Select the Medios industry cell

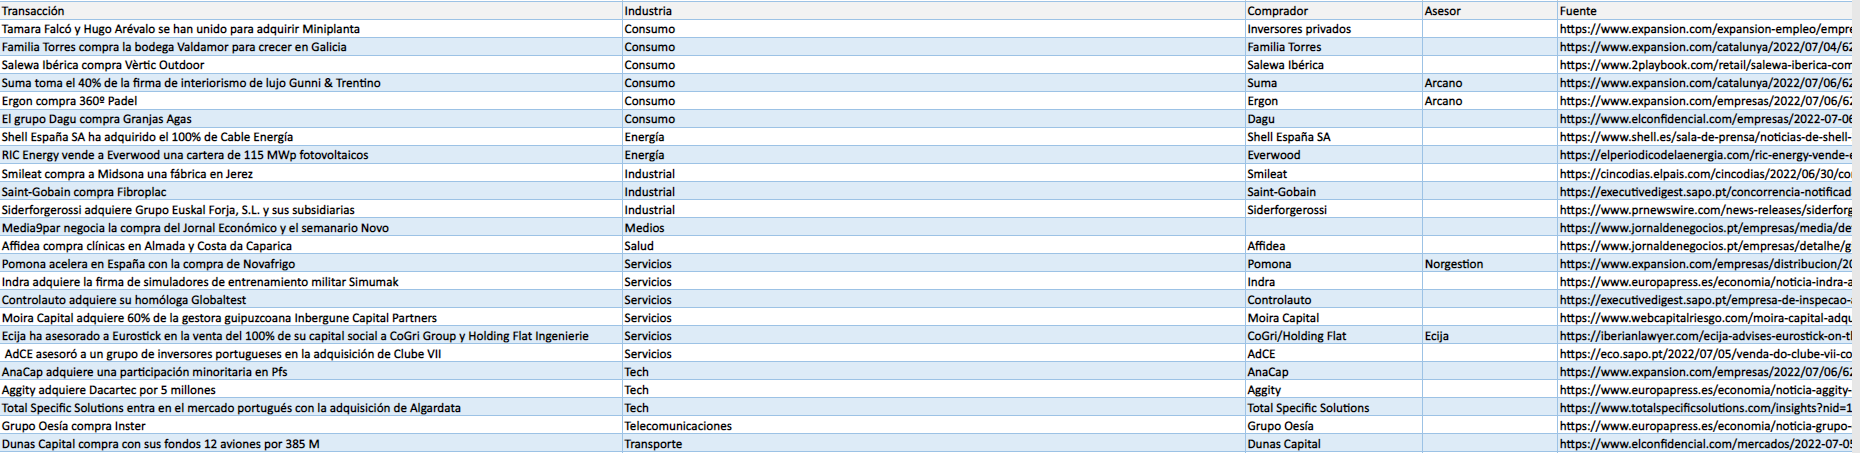[x=934, y=228]
